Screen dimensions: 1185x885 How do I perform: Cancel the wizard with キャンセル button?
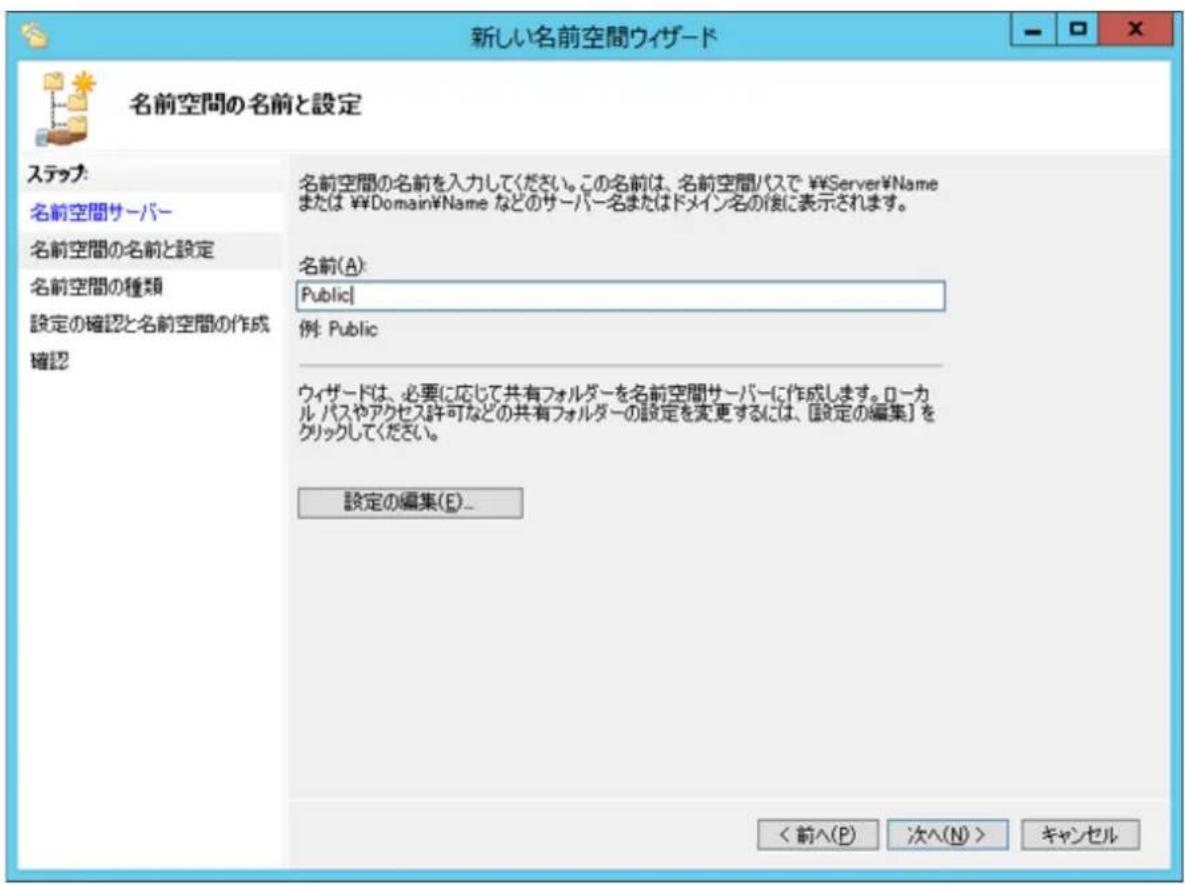[x=1080, y=835]
